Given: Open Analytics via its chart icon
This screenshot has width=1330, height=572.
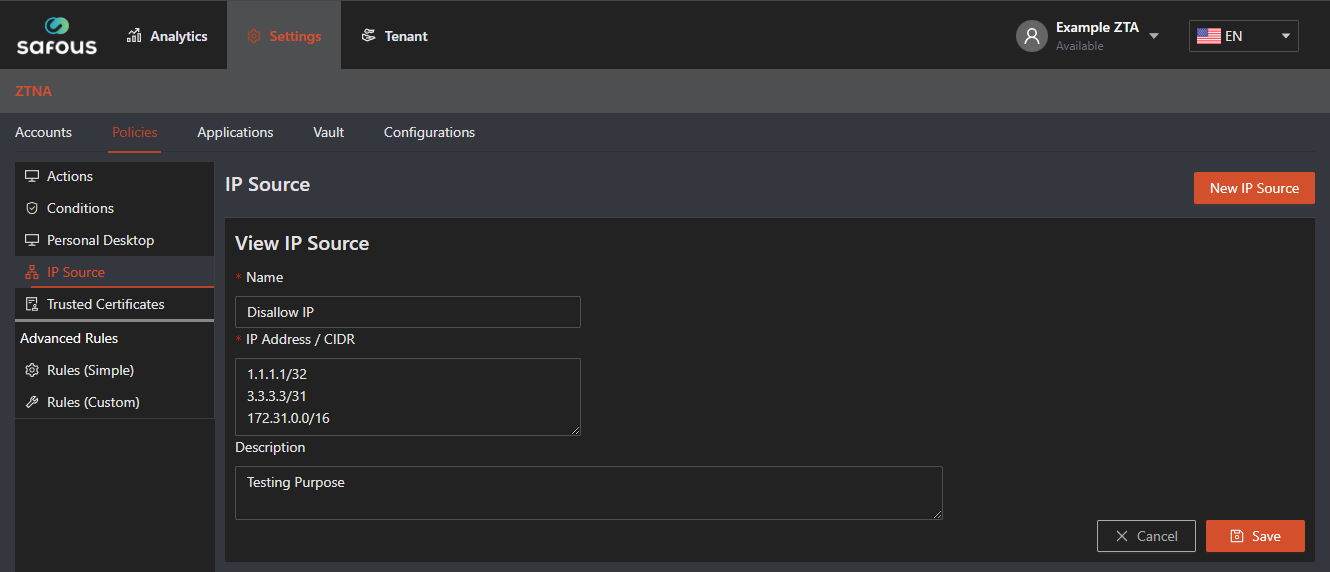Looking at the screenshot, I should click(134, 36).
